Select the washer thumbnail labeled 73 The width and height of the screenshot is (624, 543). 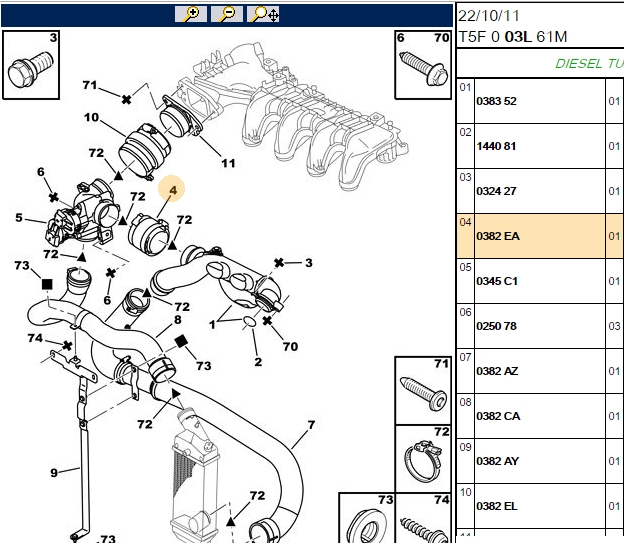click(x=367, y=518)
